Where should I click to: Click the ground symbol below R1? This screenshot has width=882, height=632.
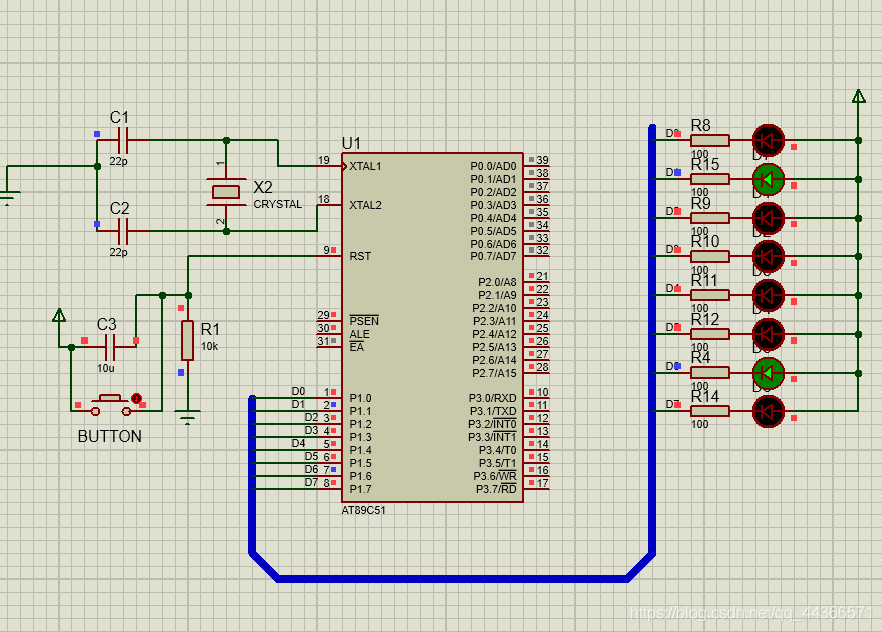coord(187,415)
